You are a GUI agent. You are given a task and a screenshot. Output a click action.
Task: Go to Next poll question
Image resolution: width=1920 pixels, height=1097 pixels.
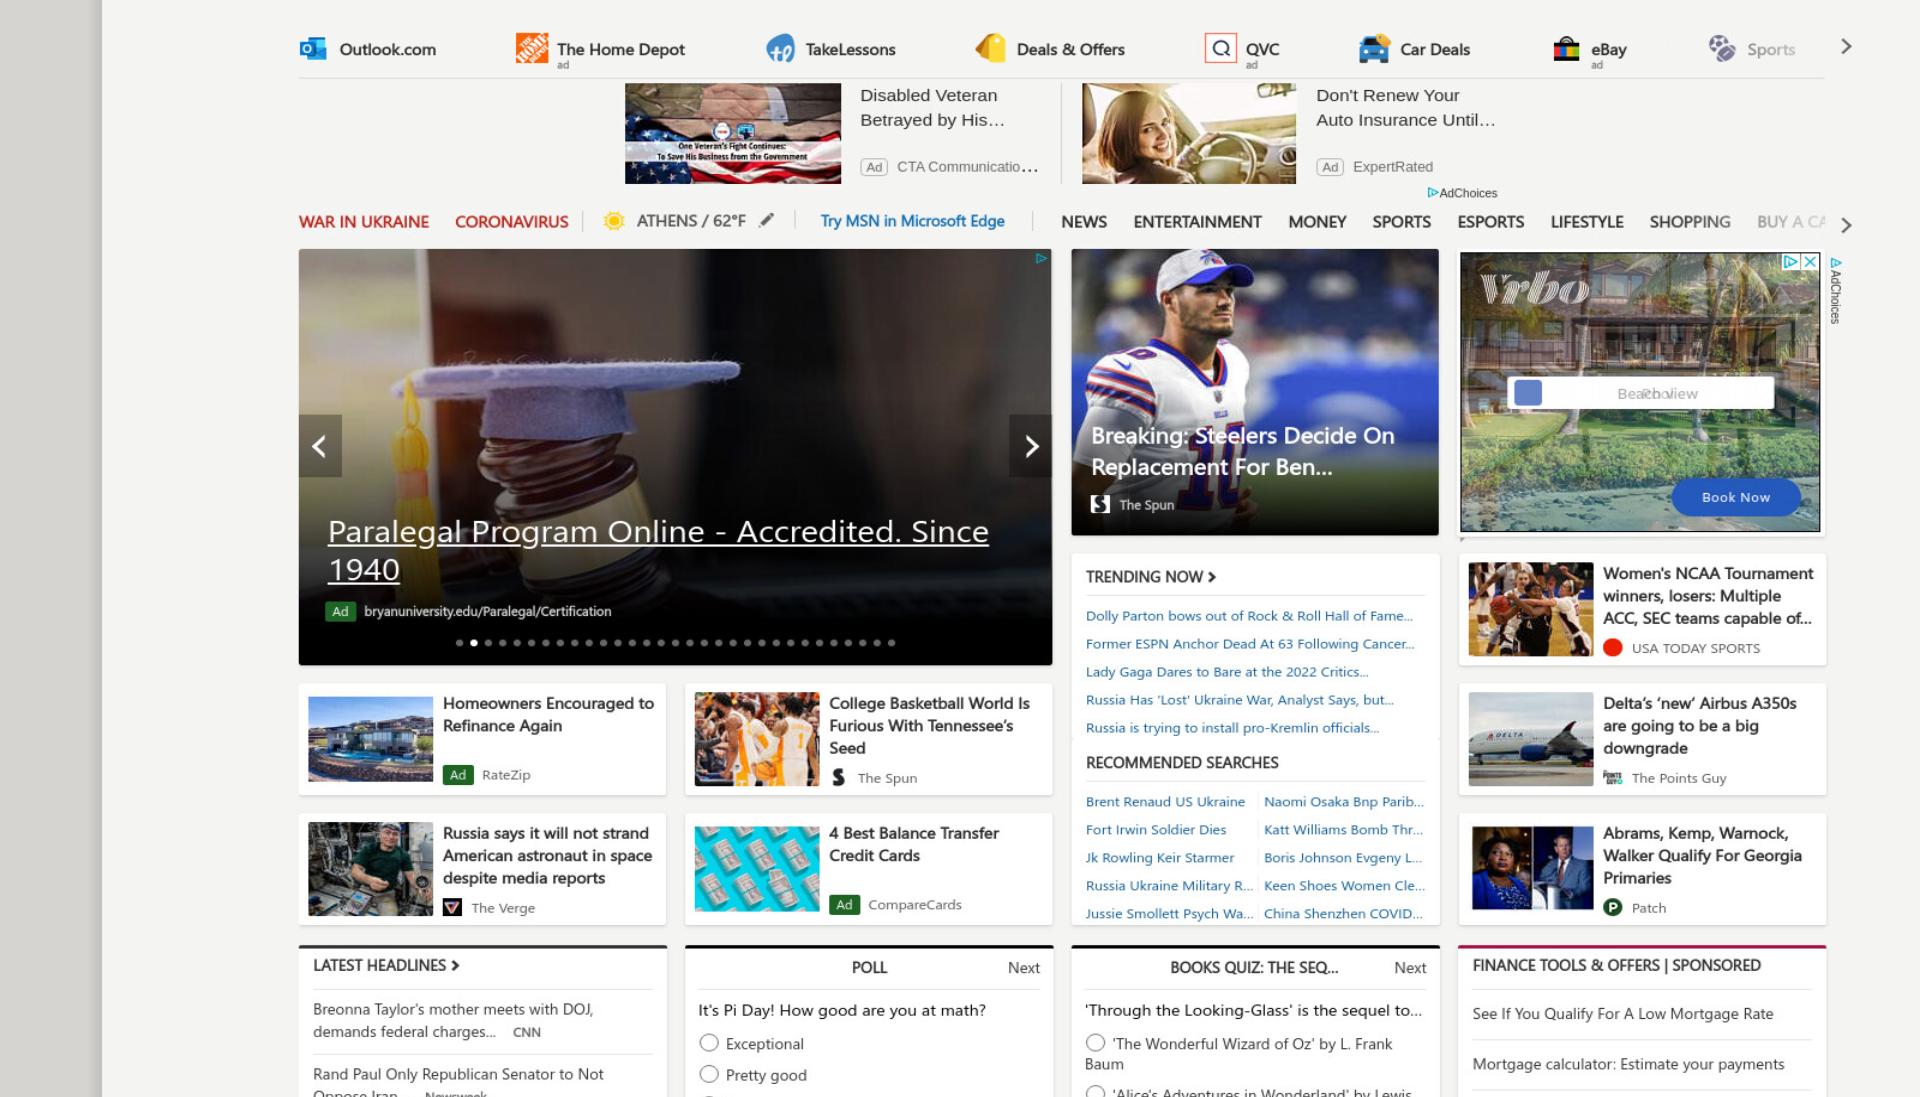pyautogui.click(x=1023, y=967)
